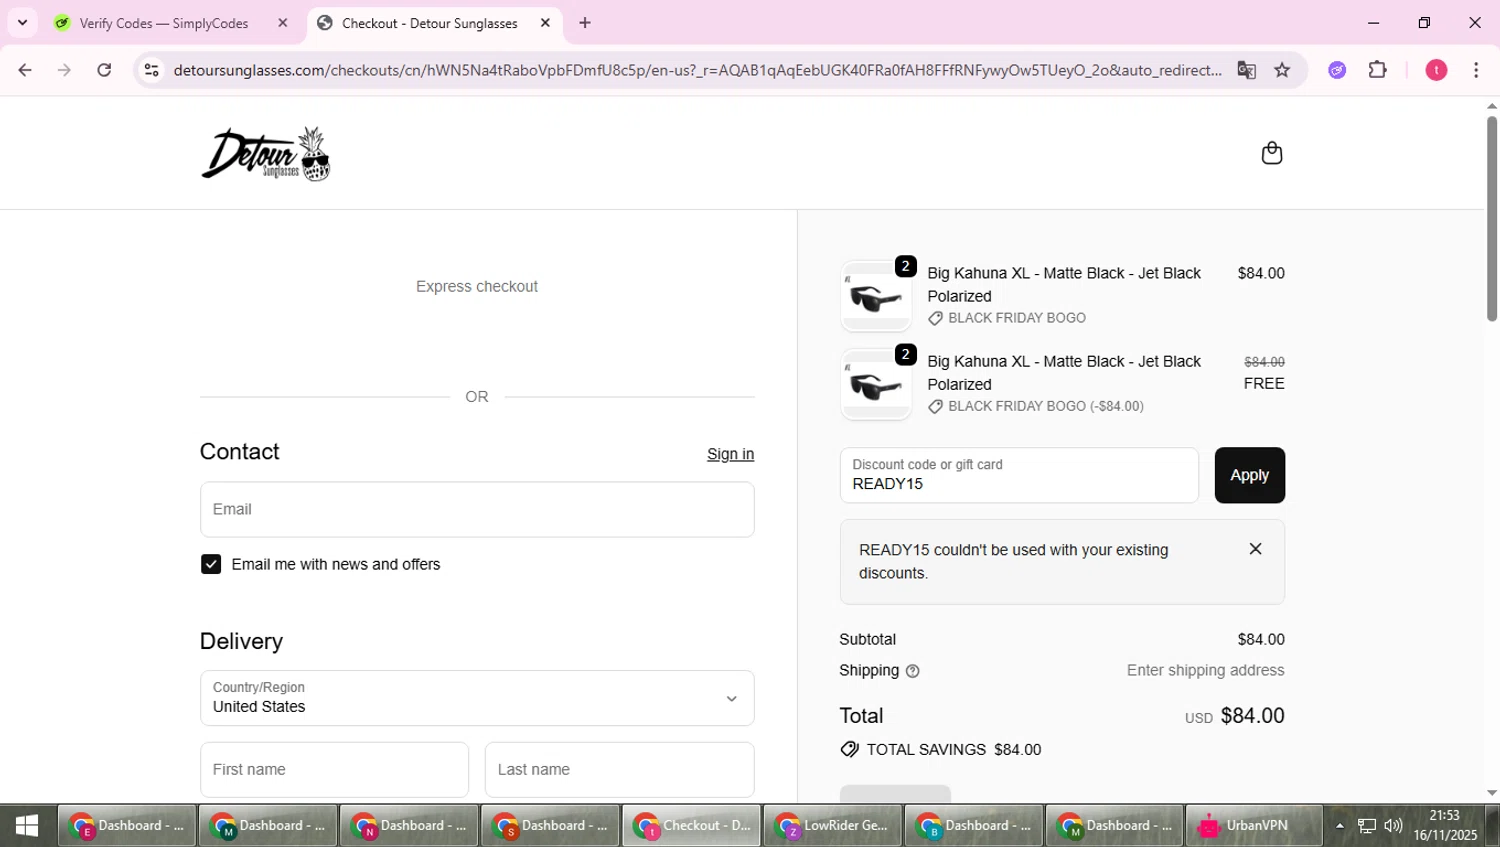
Task: Show hidden system tray icons
Action: [1340, 826]
